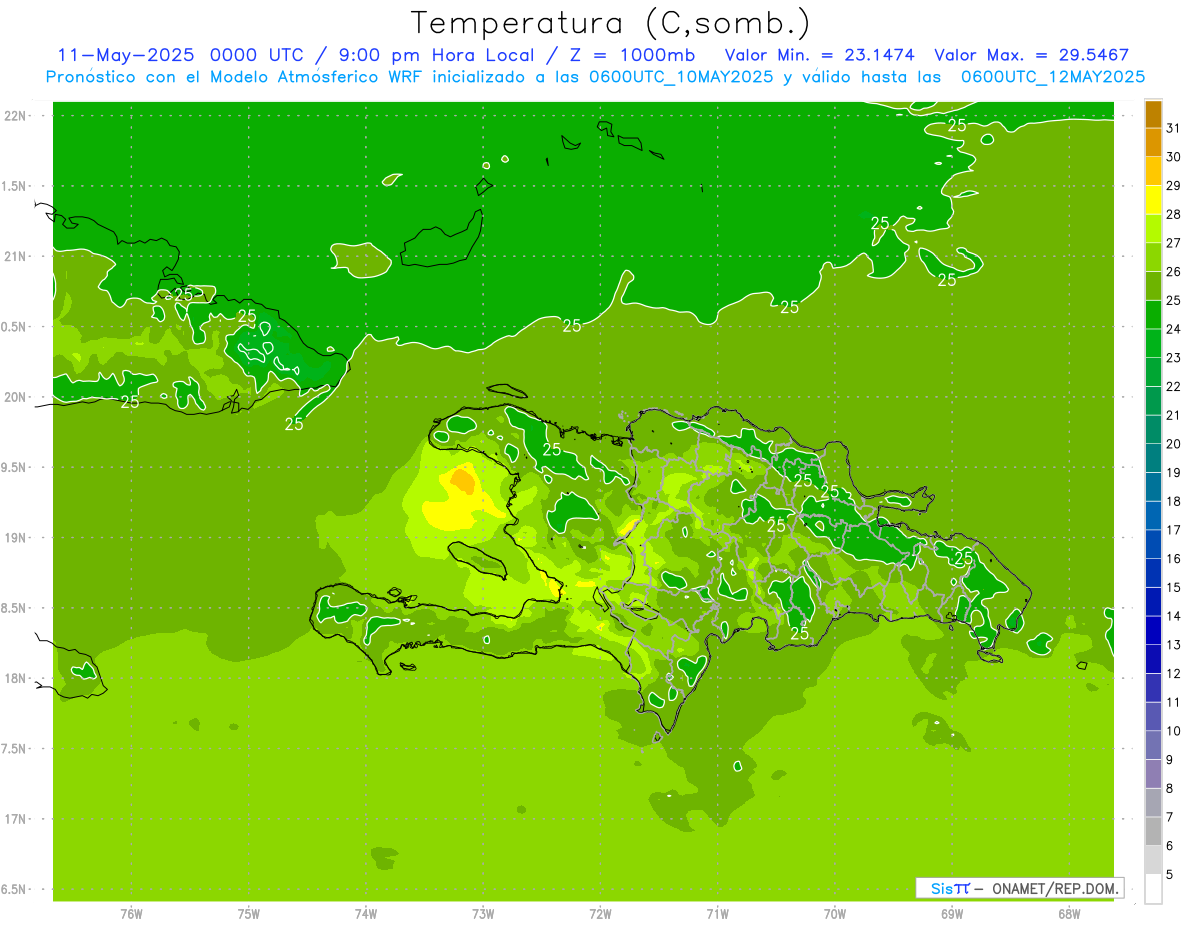Click the color scale label "26"

pos(1174,272)
